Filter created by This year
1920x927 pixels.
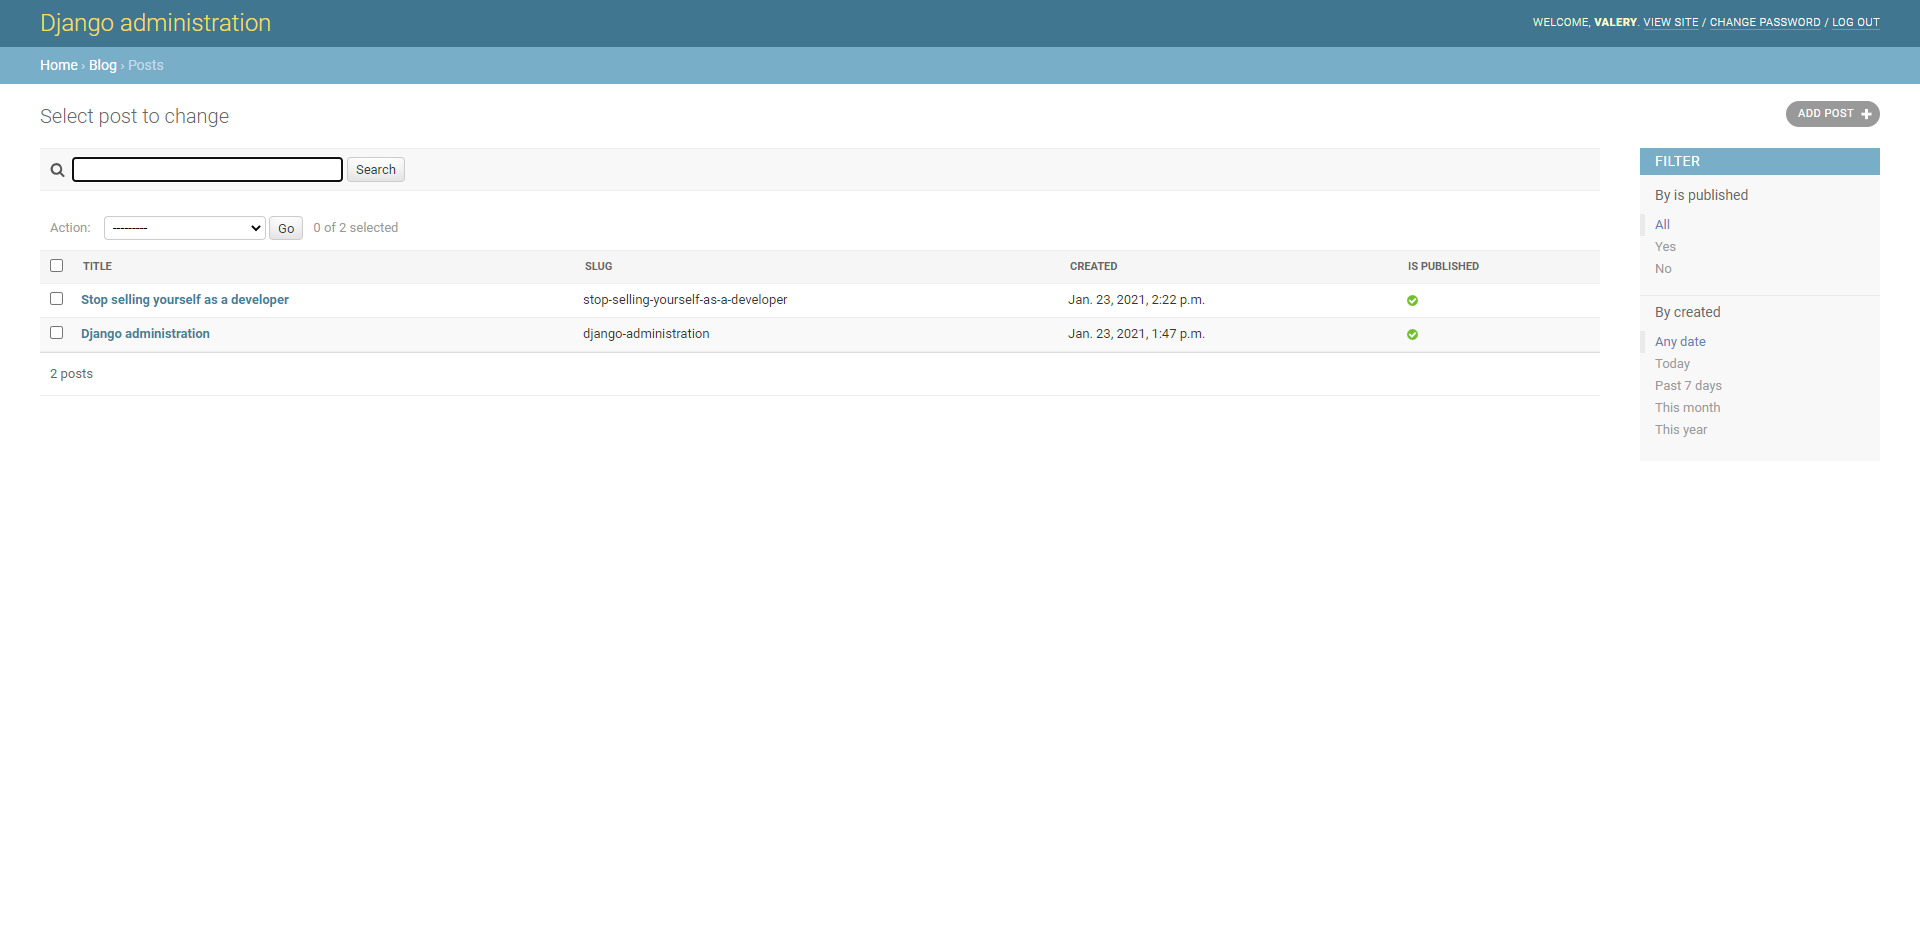[x=1681, y=430]
